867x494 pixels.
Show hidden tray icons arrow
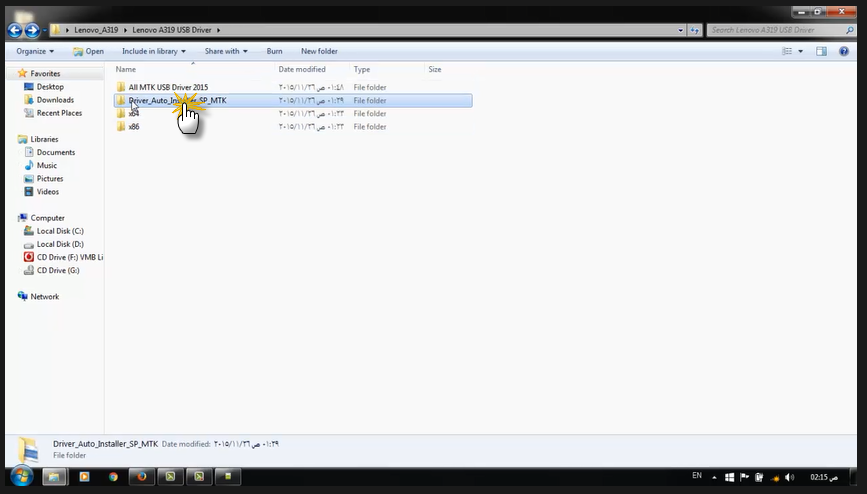tap(714, 477)
